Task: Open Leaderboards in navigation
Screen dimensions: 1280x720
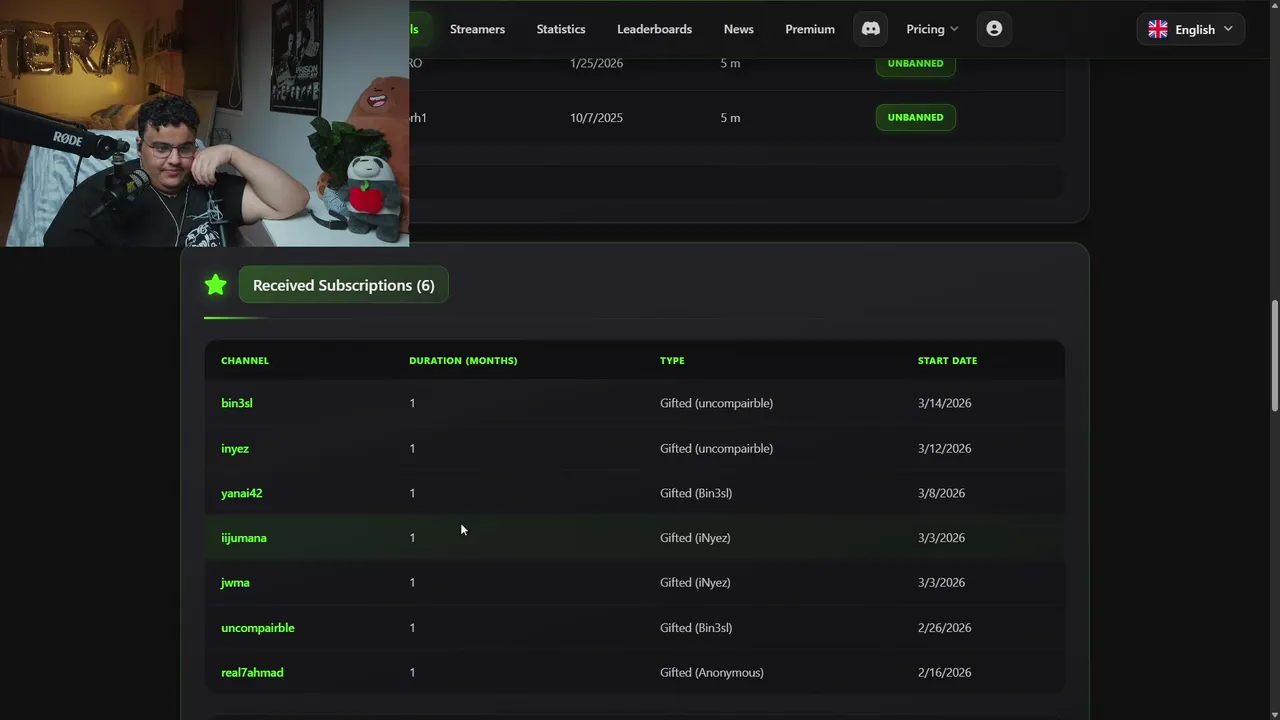Action: coord(654,29)
